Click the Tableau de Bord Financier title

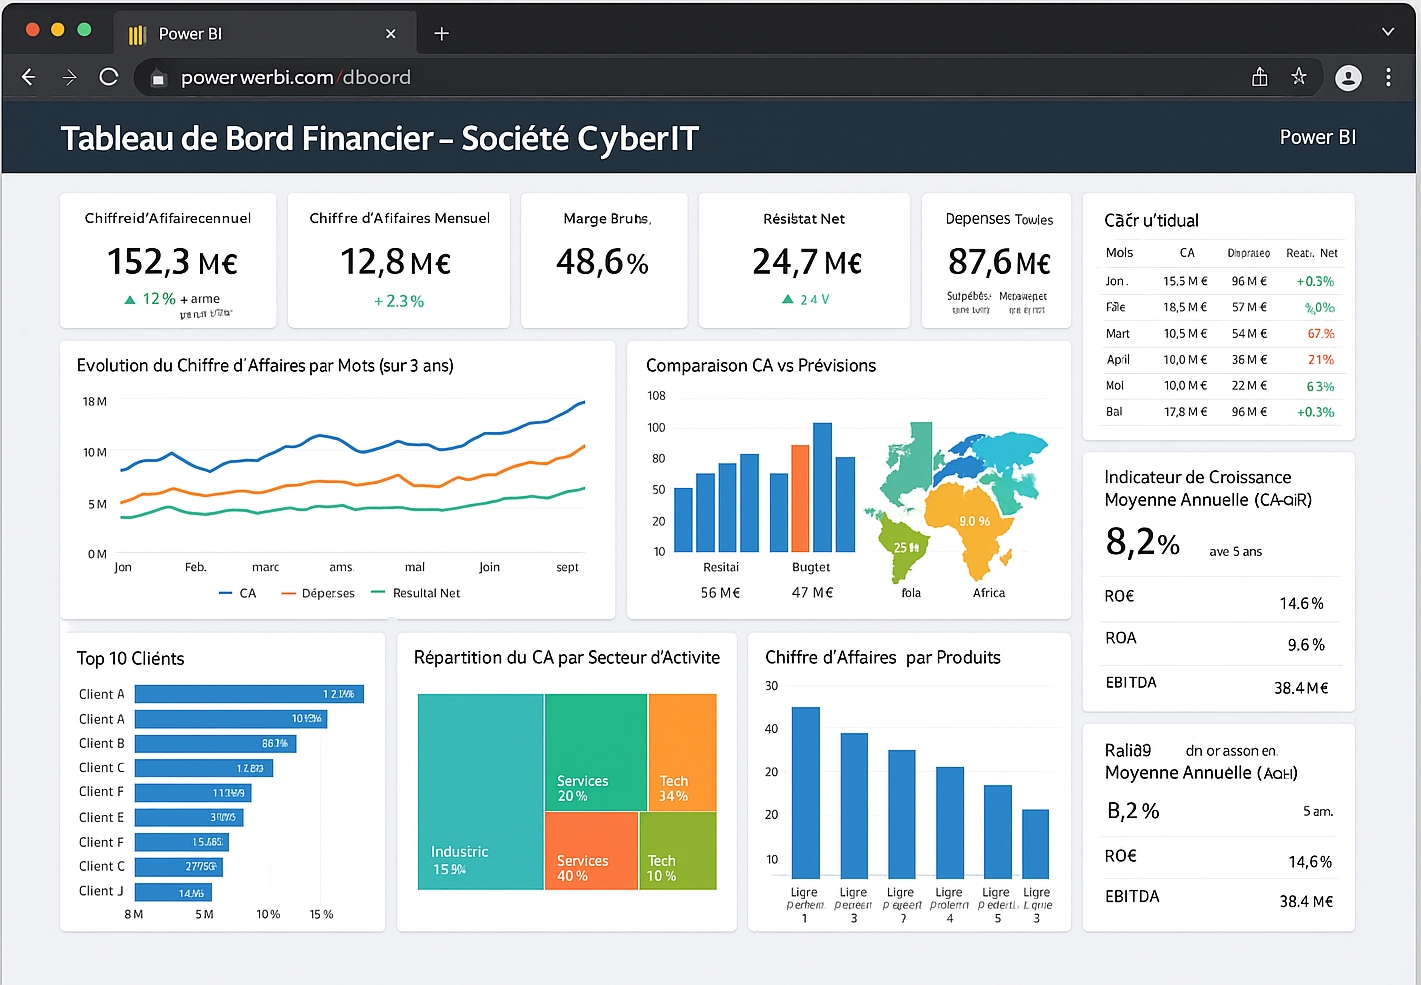coord(379,138)
